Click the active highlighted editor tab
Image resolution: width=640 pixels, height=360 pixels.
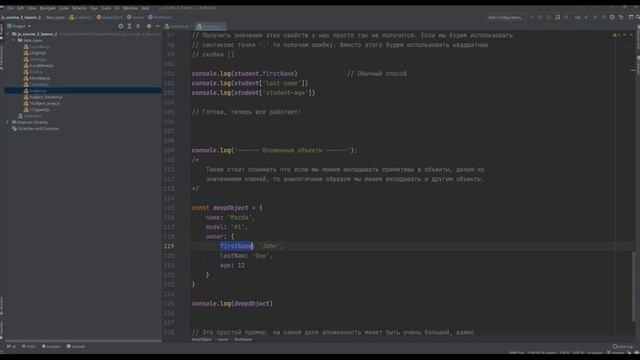coord(210,27)
